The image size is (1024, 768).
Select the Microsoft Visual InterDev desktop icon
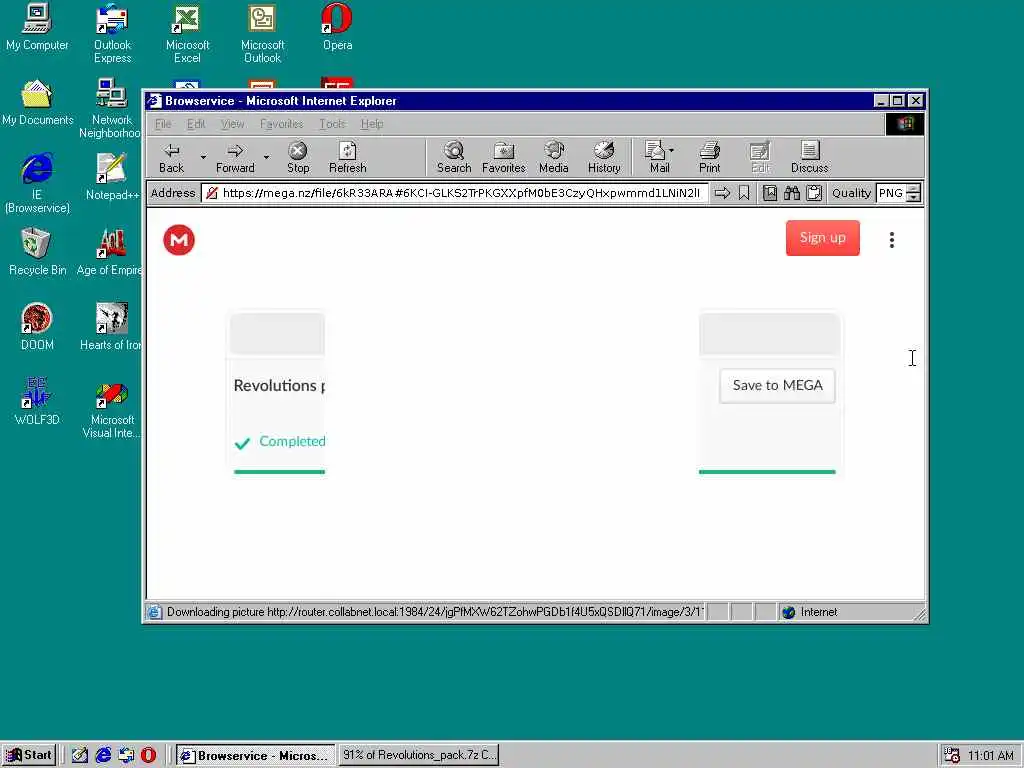(x=112, y=410)
